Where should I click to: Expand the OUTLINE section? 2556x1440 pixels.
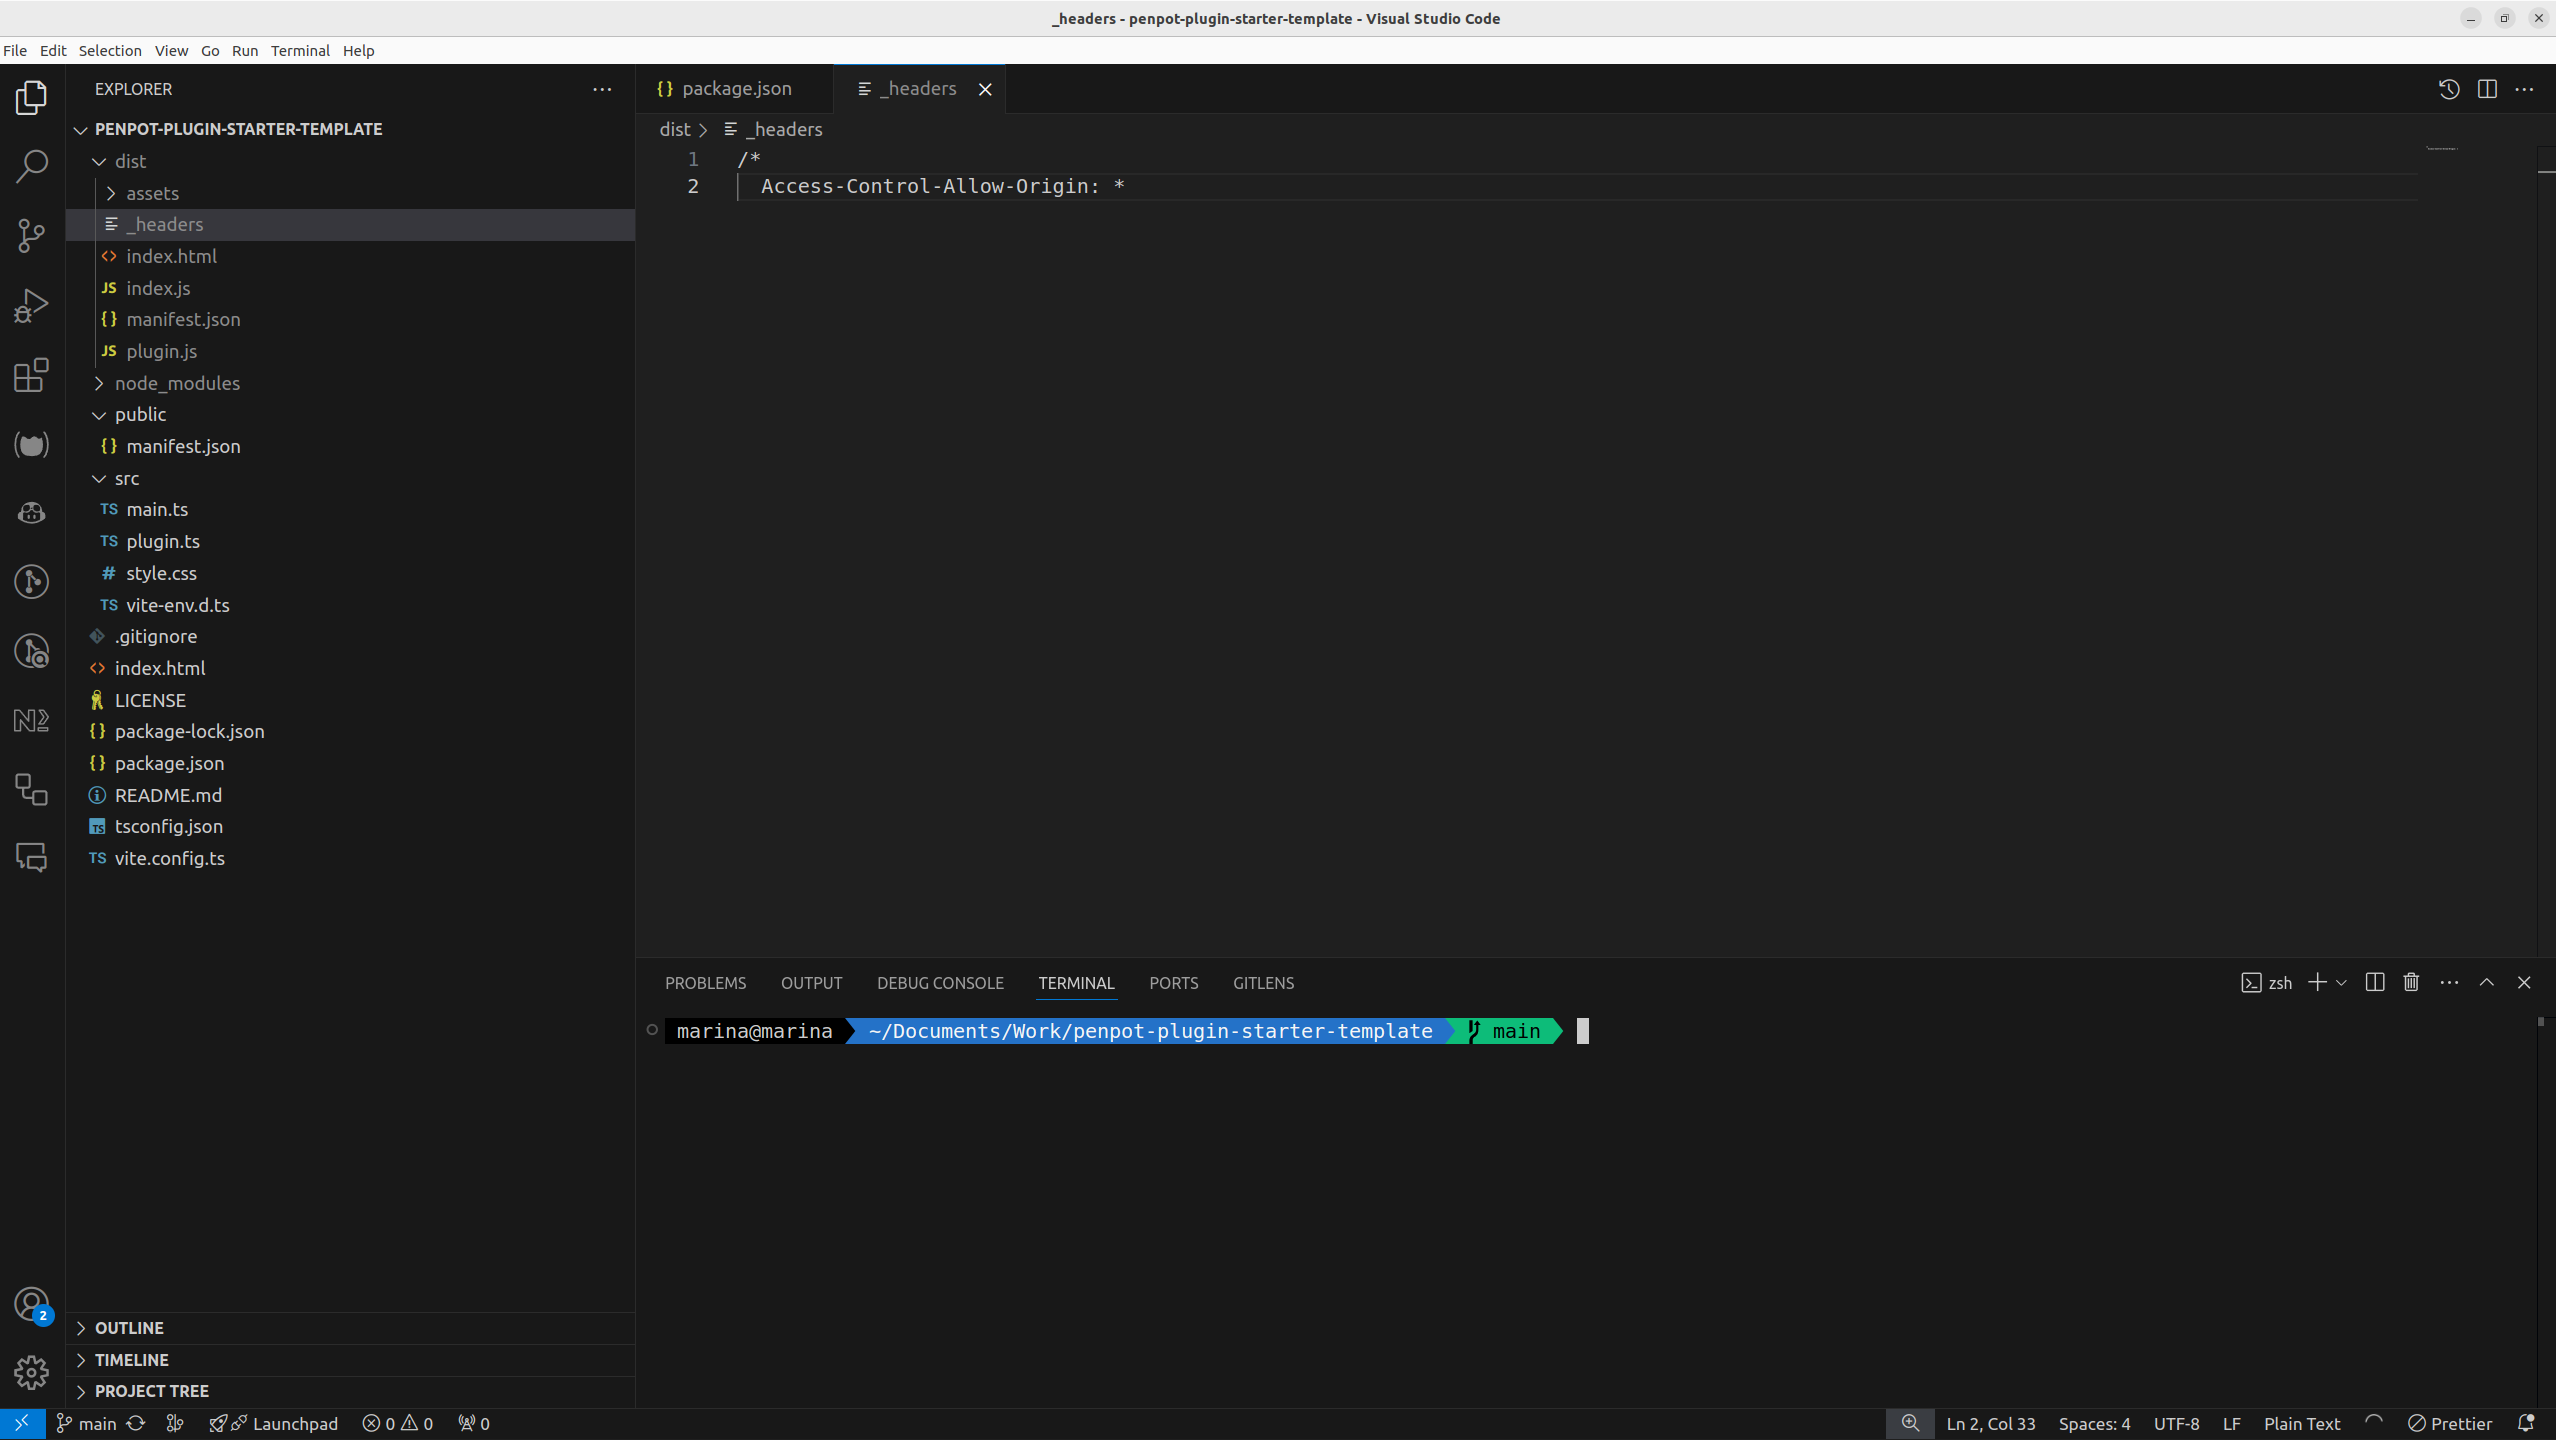click(x=129, y=1328)
